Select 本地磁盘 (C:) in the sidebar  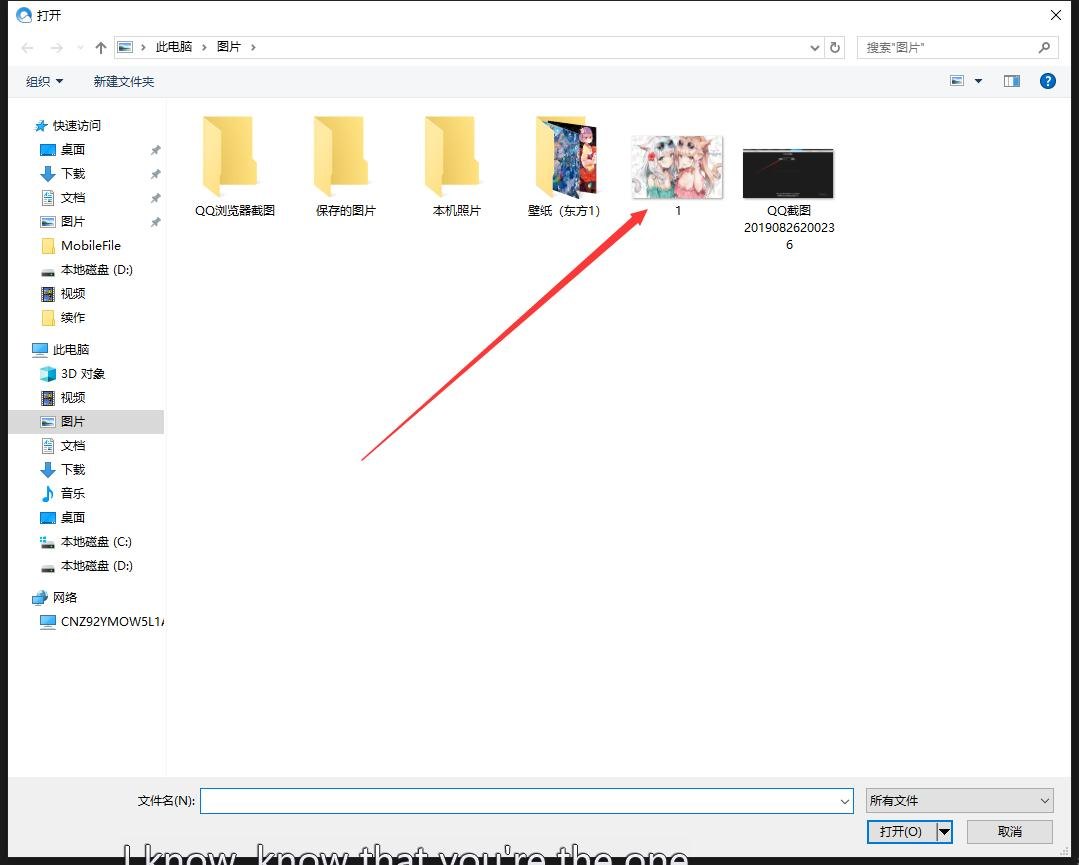[96, 541]
